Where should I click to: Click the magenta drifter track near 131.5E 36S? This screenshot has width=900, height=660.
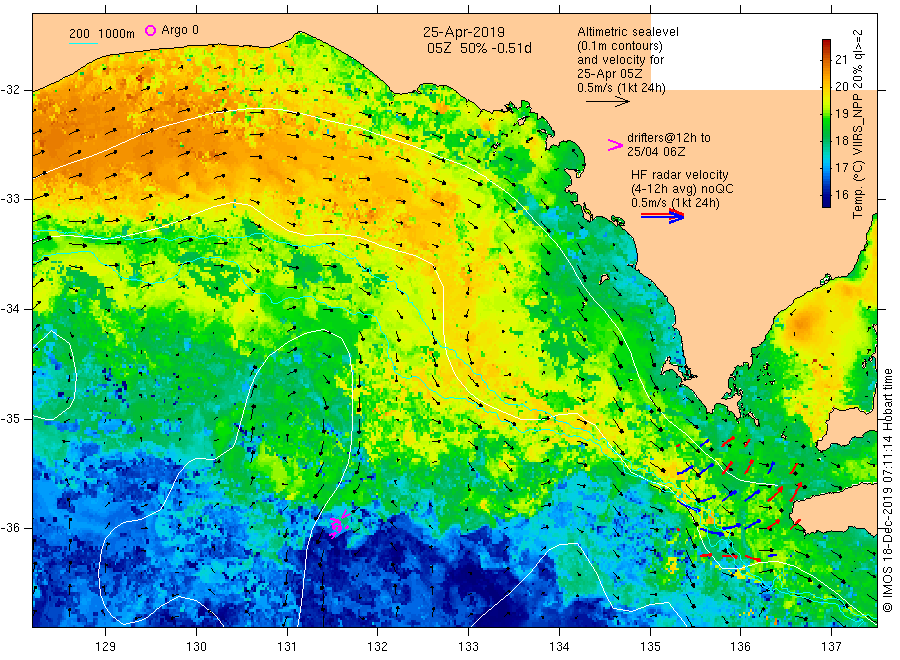click(340, 523)
